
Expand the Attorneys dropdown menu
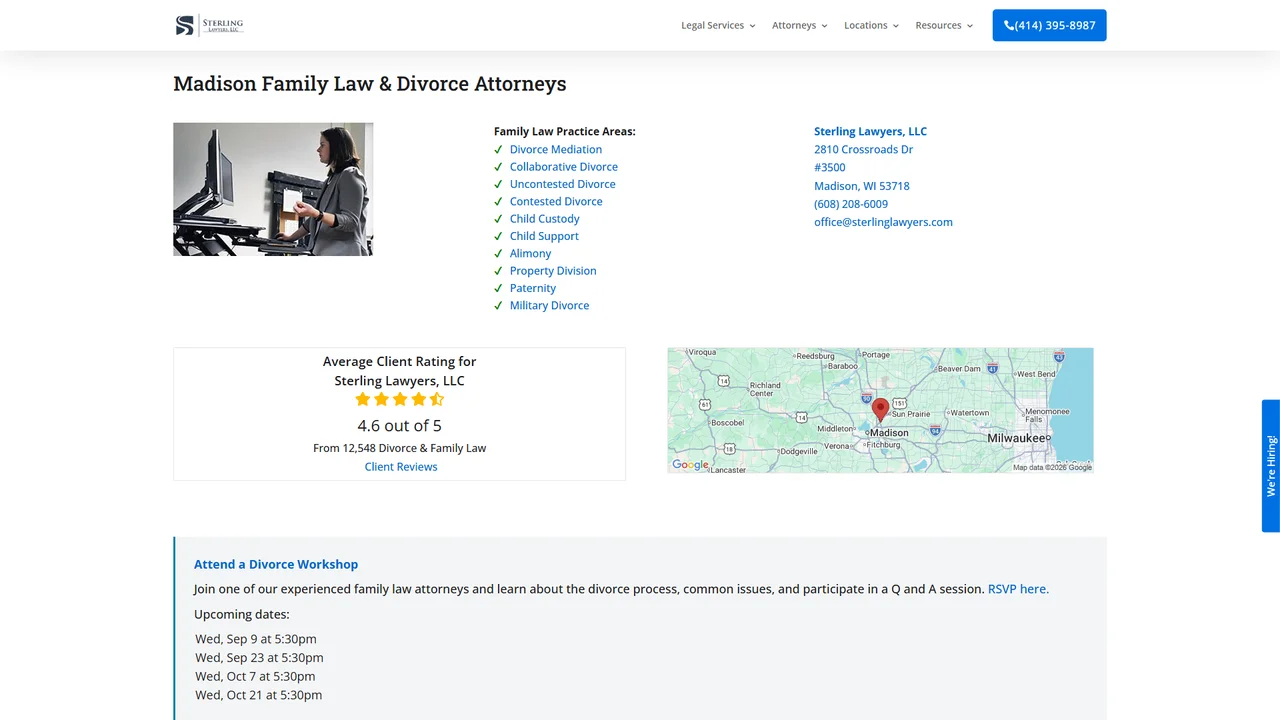coord(800,25)
